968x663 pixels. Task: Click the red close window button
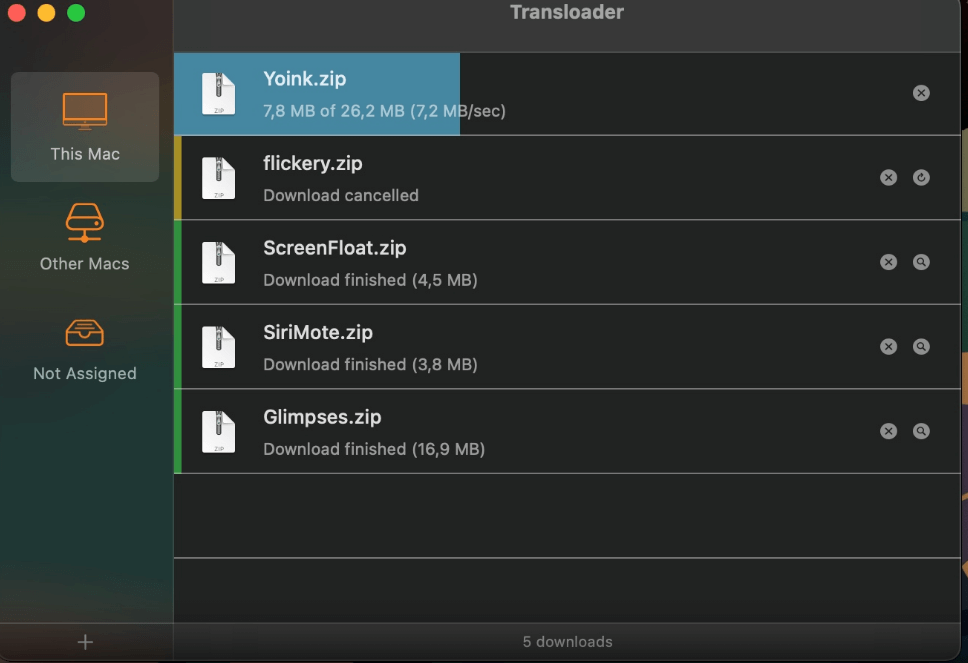point(17,12)
